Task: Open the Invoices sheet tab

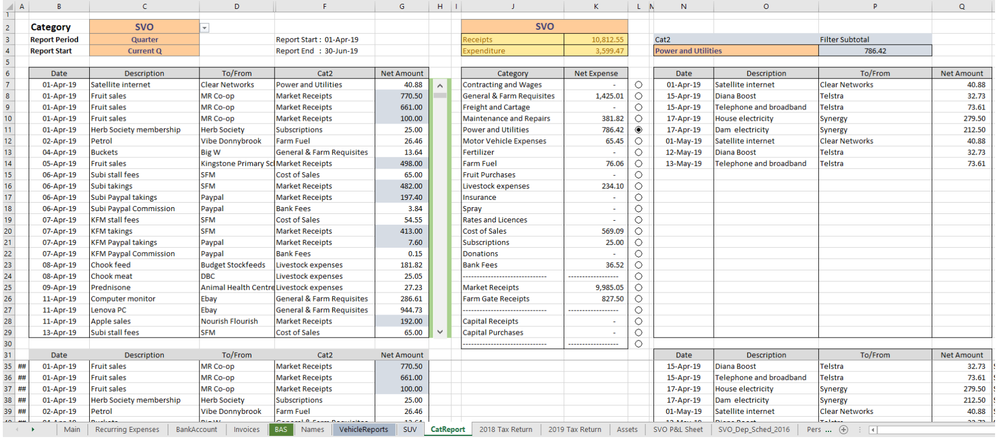Action: coord(247,430)
